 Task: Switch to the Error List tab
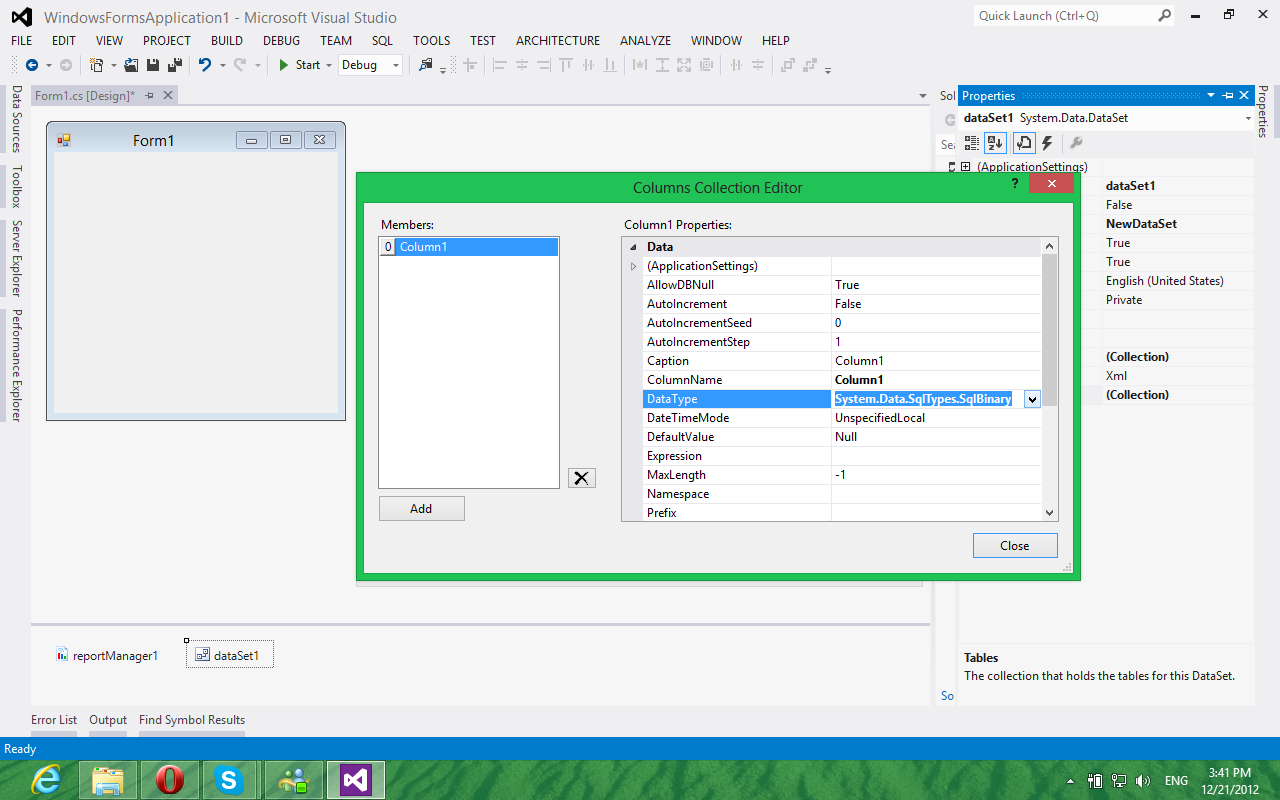point(54,719)
